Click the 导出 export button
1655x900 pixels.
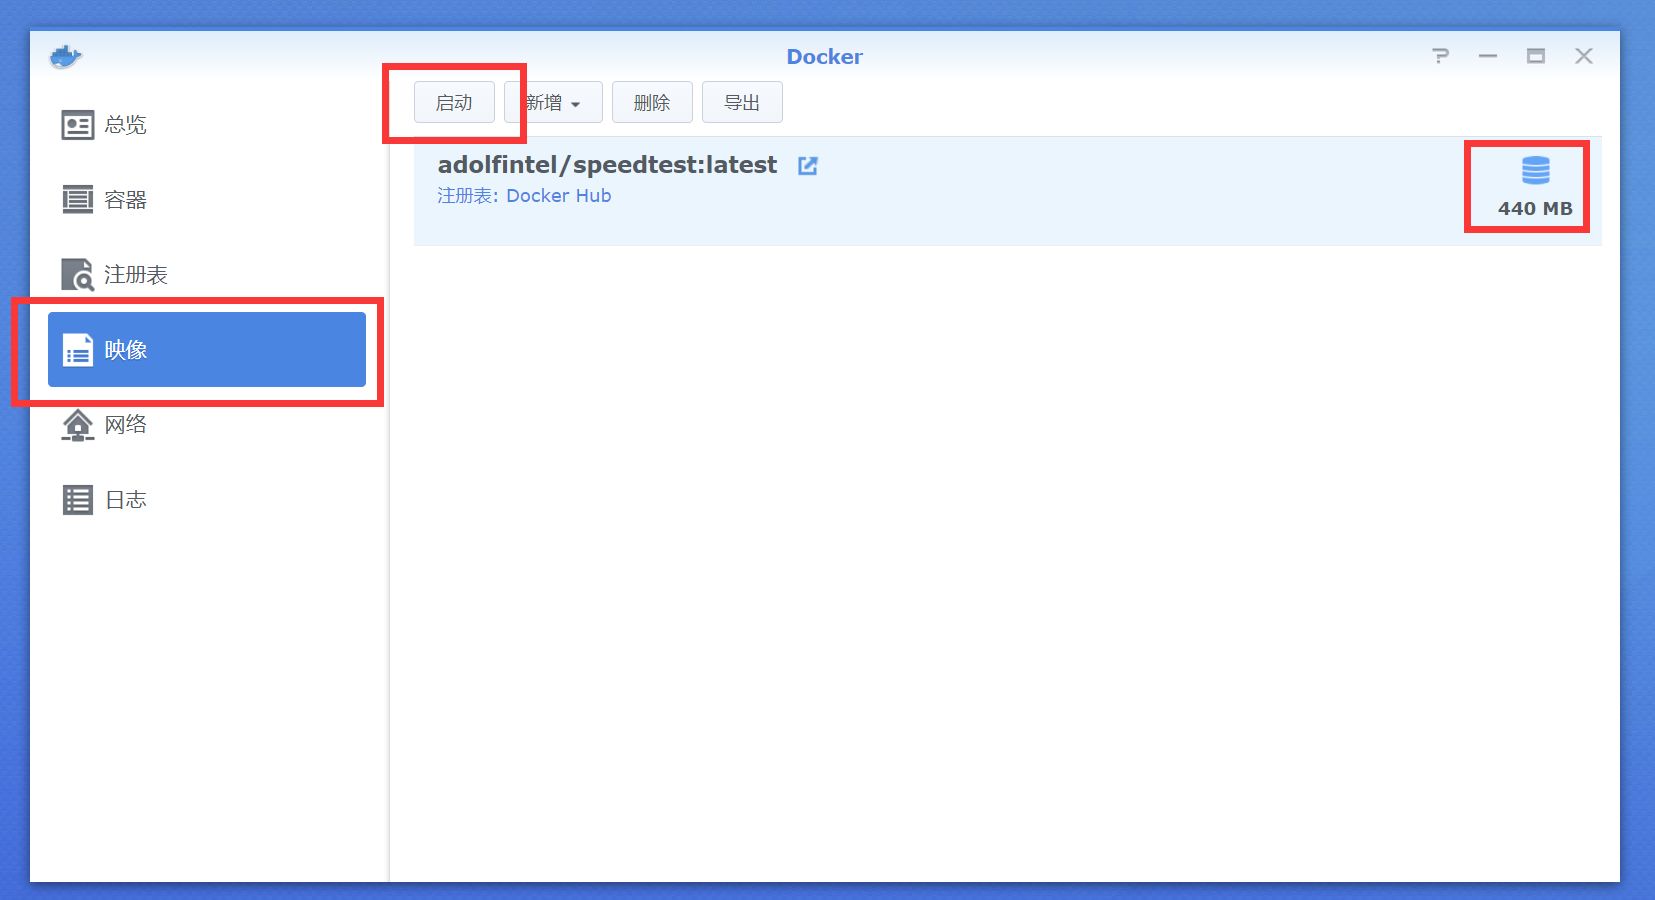click(x=742, y=103)
